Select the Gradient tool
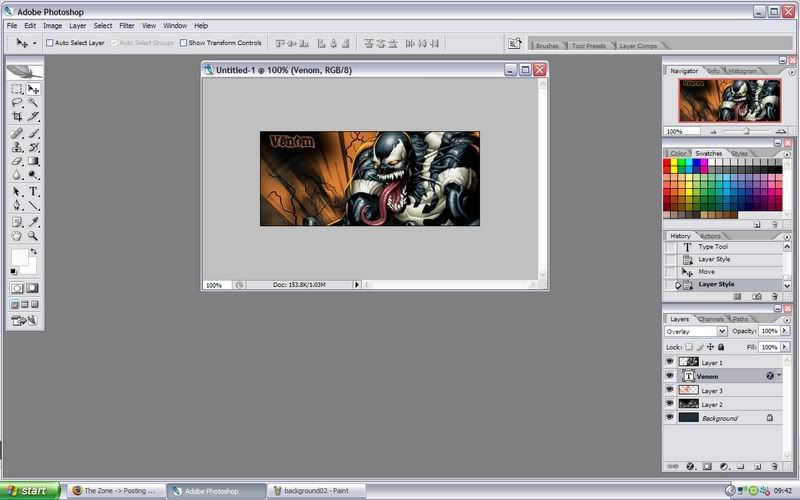The image size is (800, 500). pos(33,161)
